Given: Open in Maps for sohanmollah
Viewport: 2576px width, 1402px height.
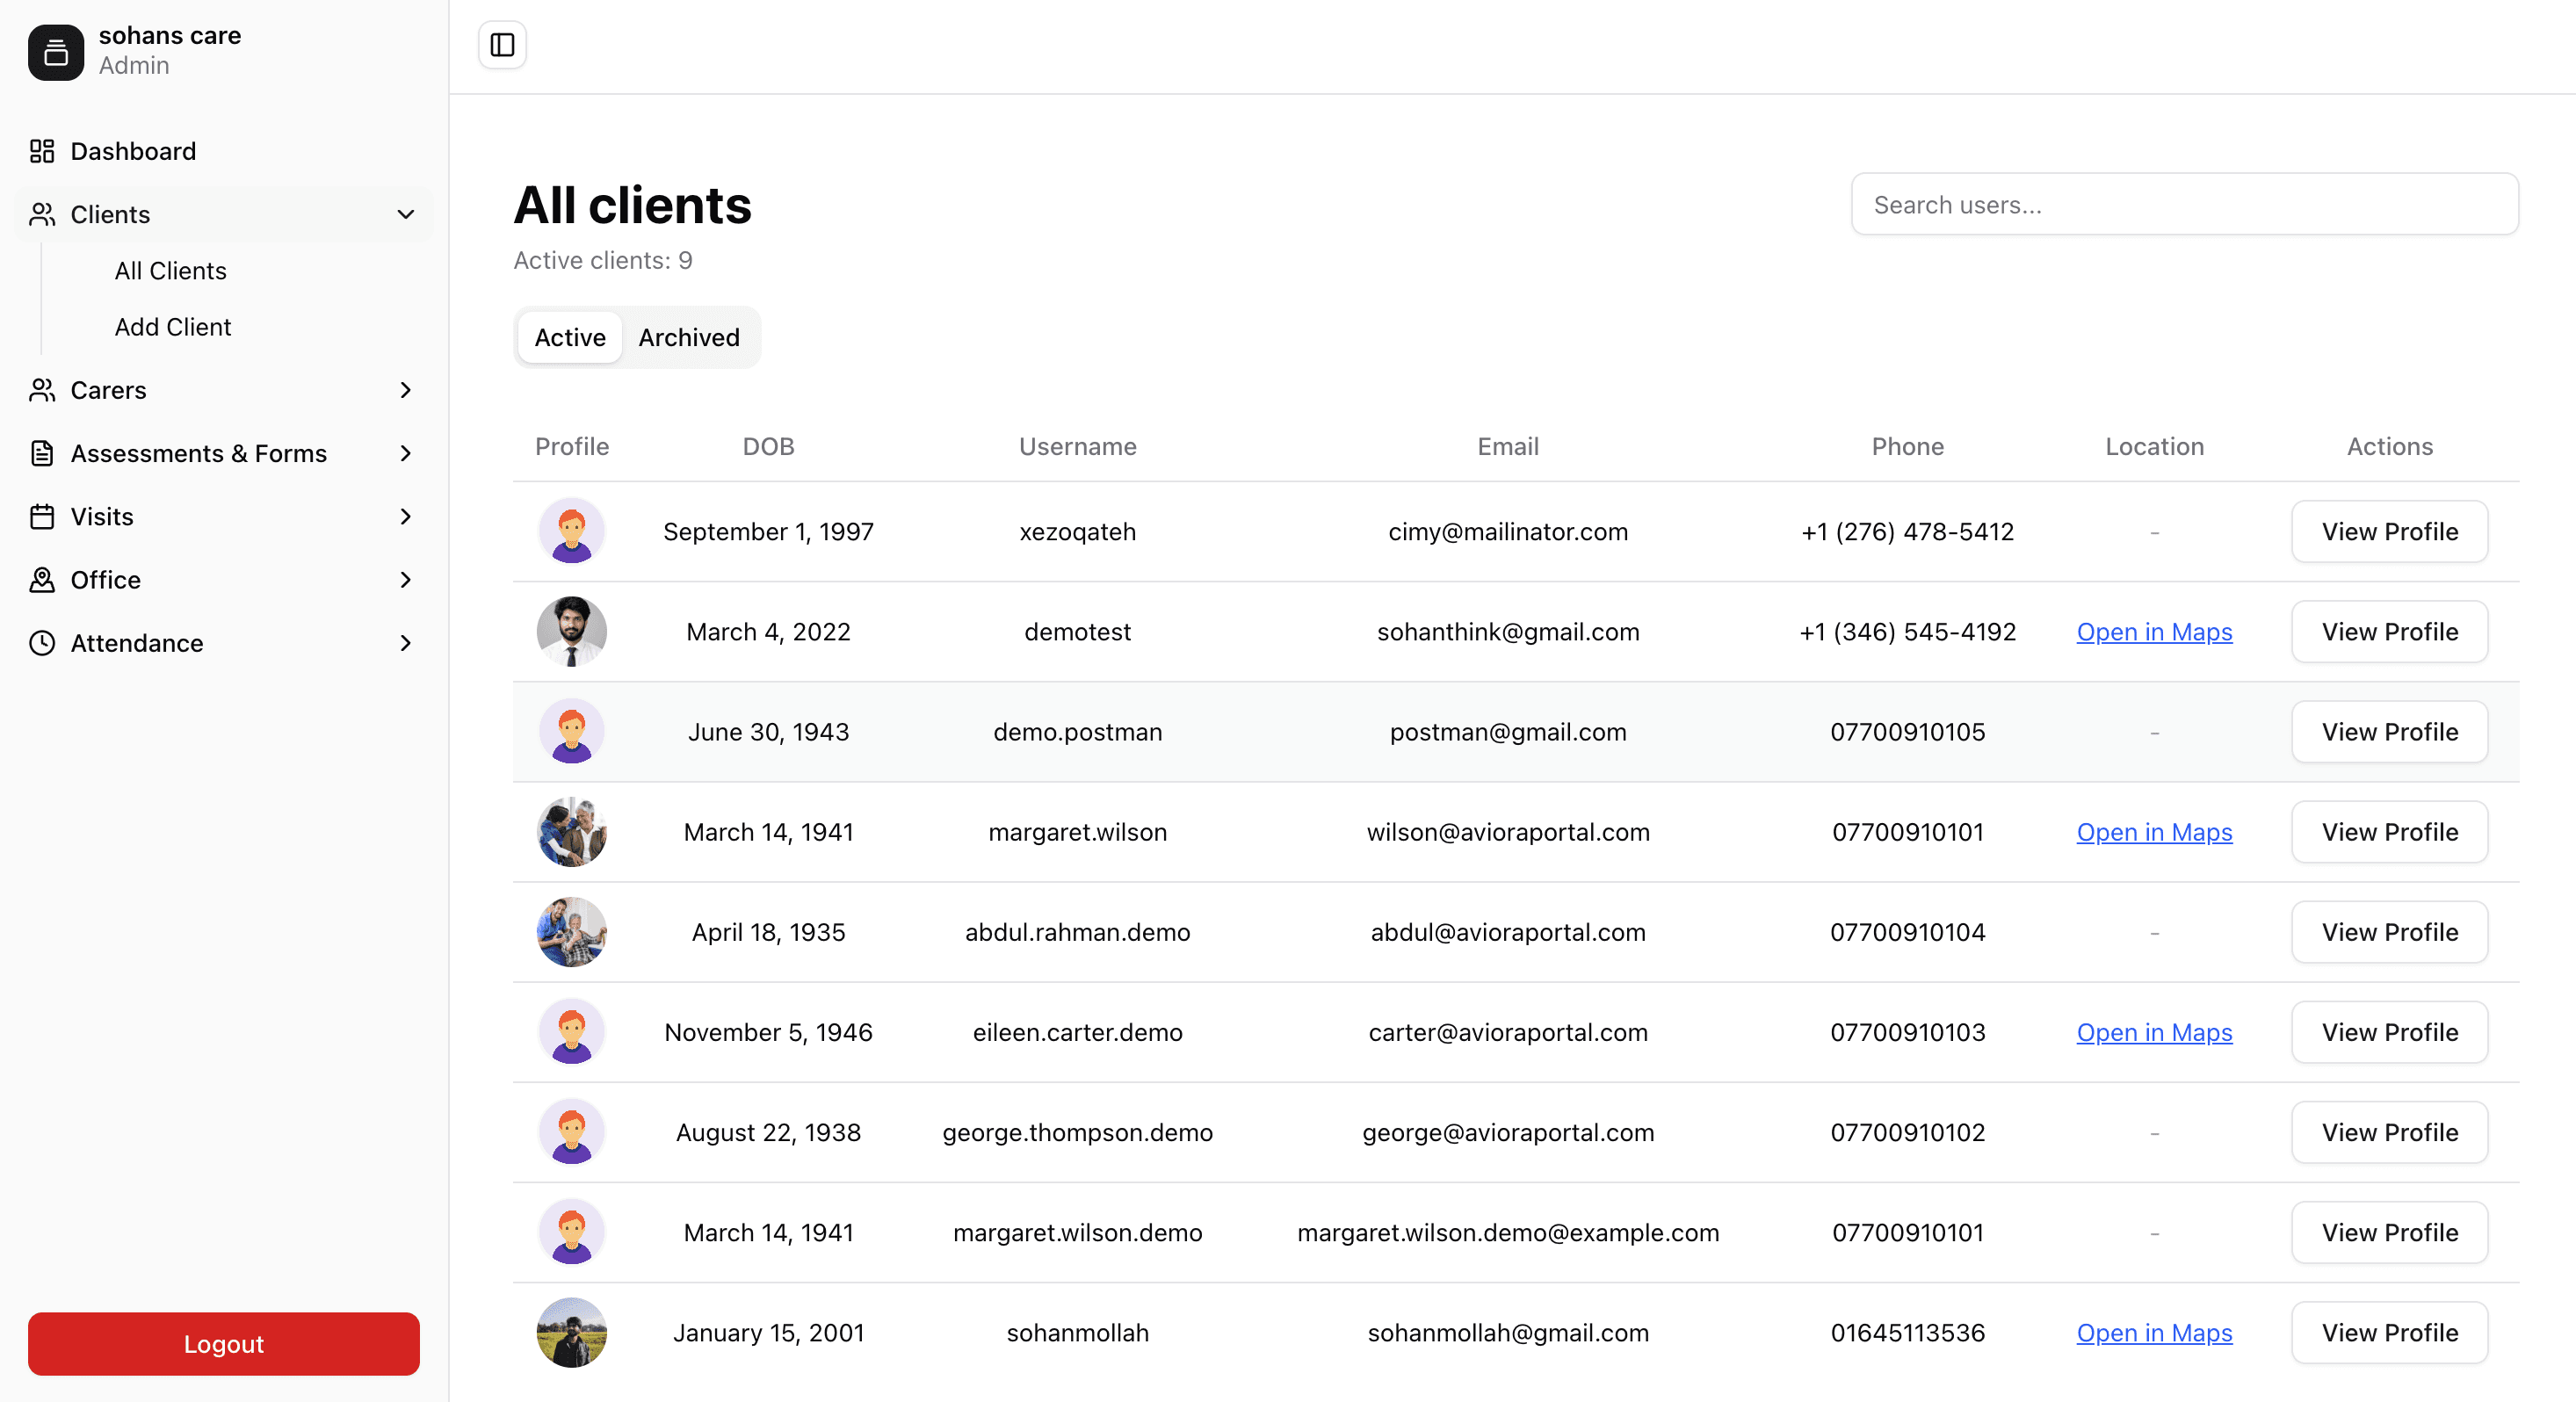Looking at the screenshot, I should point(2154,1332).
